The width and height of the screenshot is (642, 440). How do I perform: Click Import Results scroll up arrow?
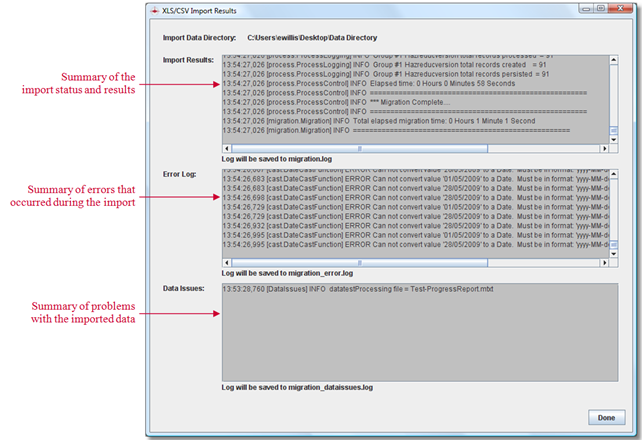tap(612, 59)
